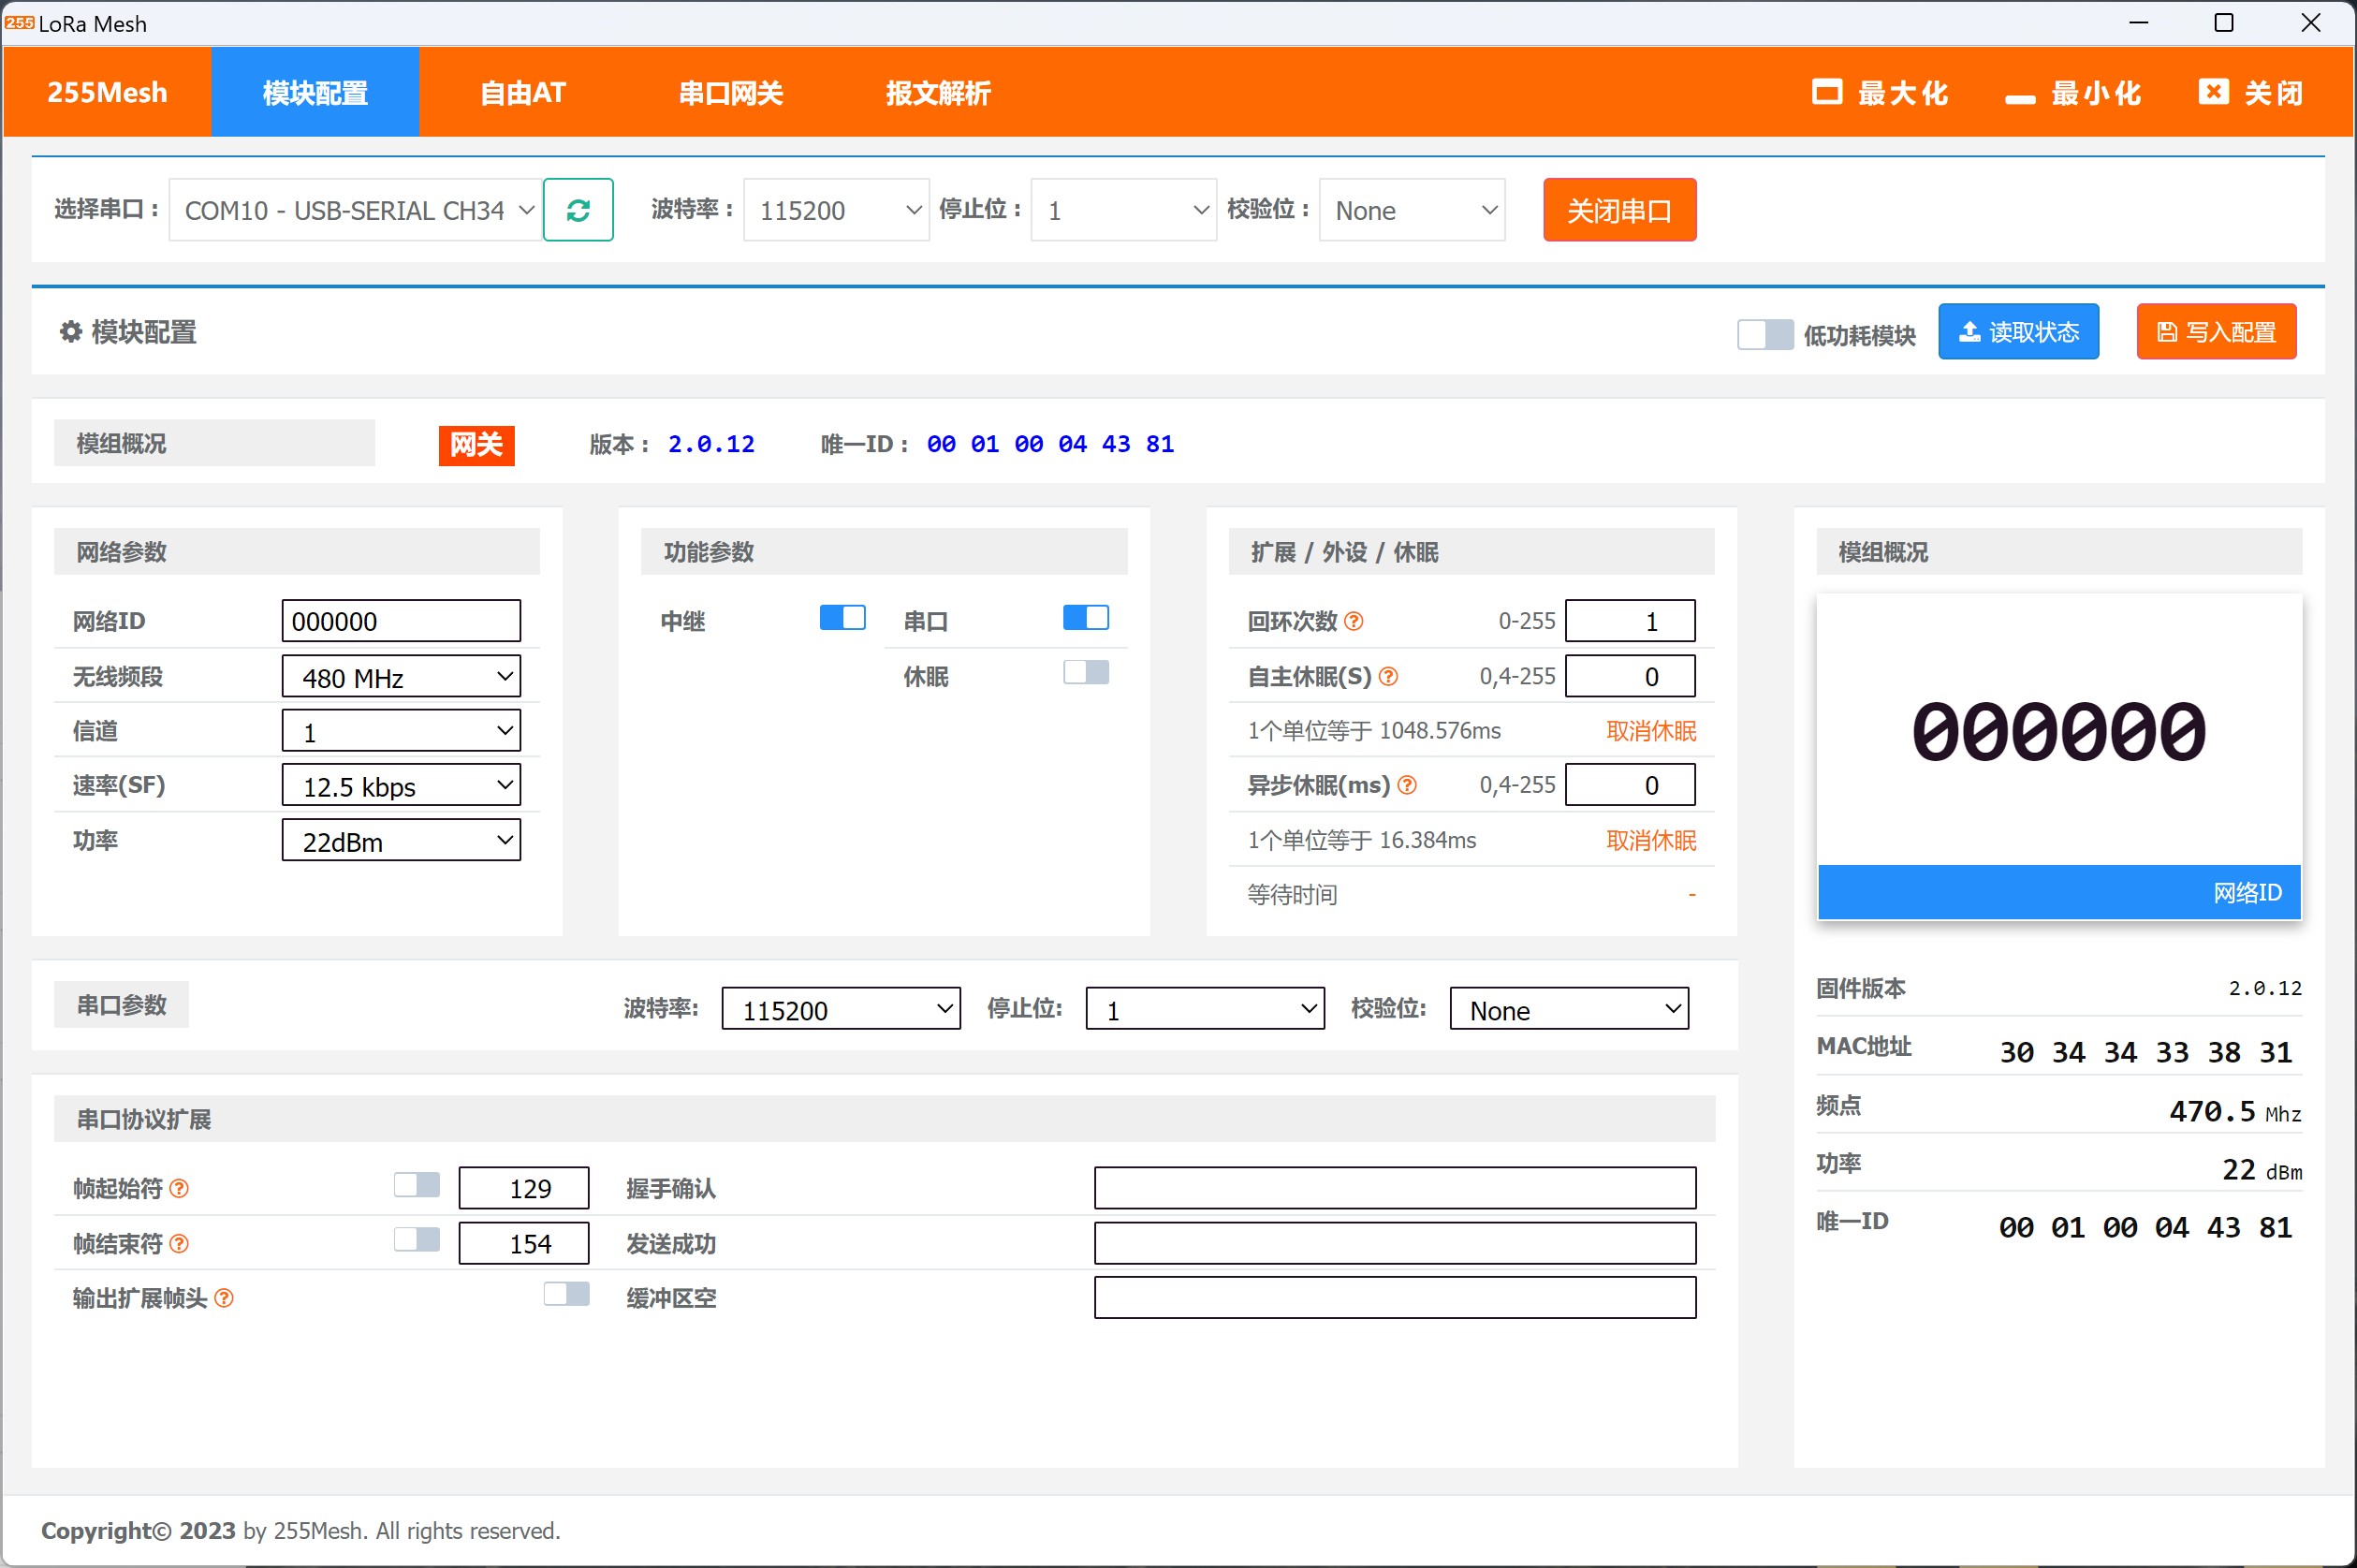
Task: Switch to the 报文解析 tab
Action: [x=938, y=92]
